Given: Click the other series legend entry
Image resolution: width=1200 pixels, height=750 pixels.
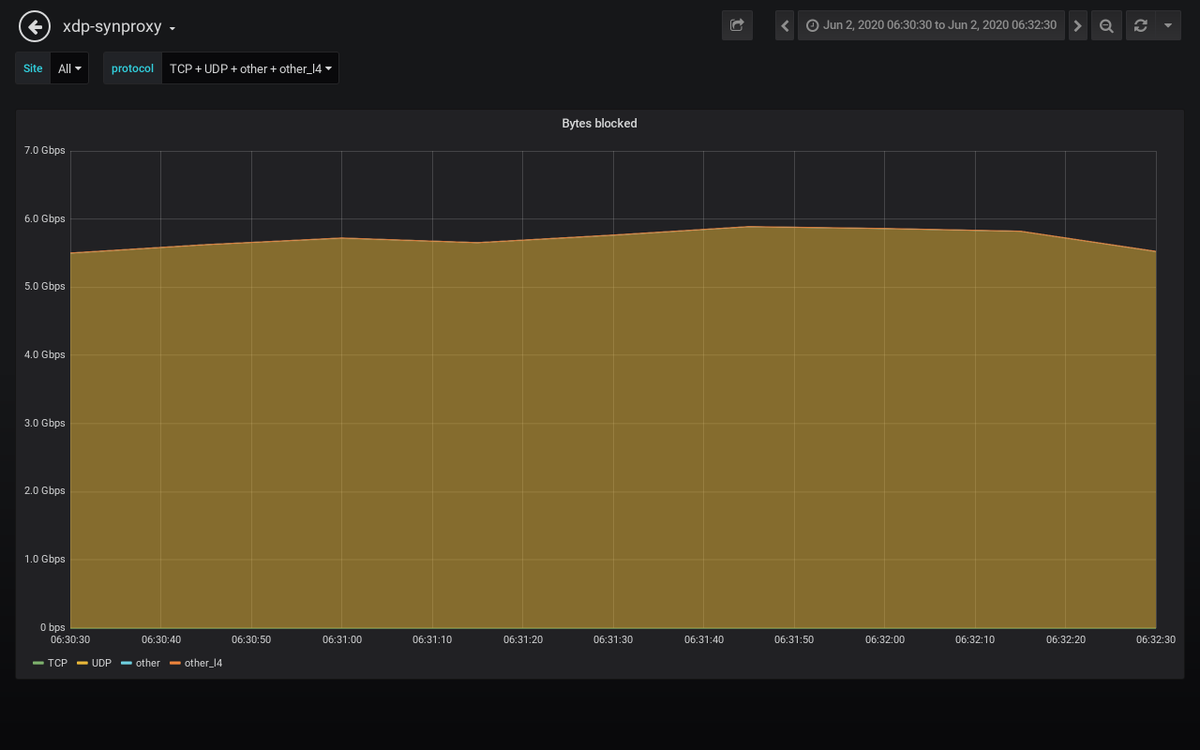Looking at the screenshot, I should (x=146, y=663).
